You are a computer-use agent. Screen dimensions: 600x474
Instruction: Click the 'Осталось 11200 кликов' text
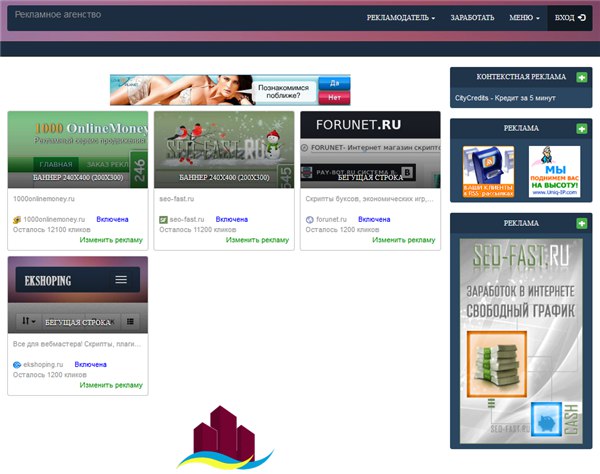click(x=197, y=230)
